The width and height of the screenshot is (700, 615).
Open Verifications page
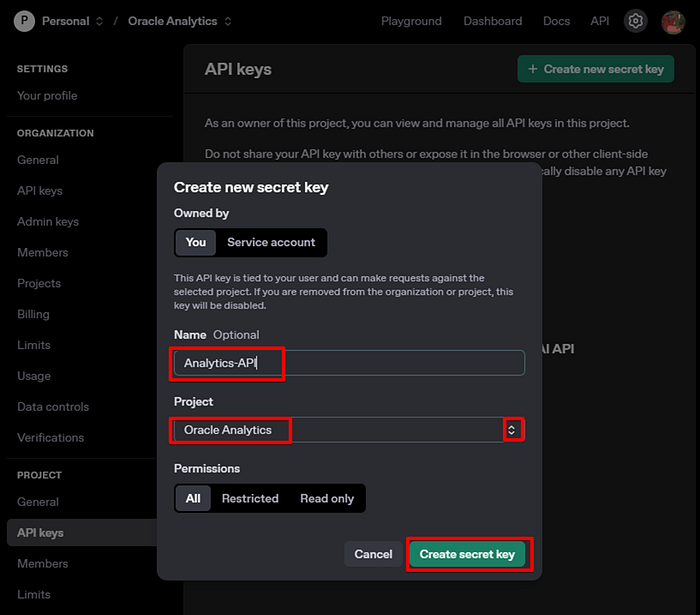pyautogui.click(x=50, y=437)
